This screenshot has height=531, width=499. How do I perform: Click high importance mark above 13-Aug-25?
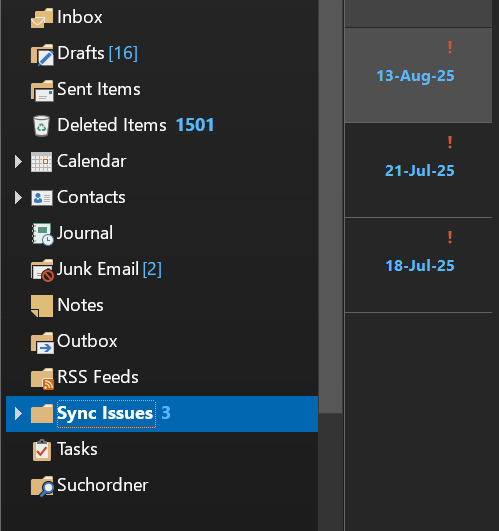(450, 47)
